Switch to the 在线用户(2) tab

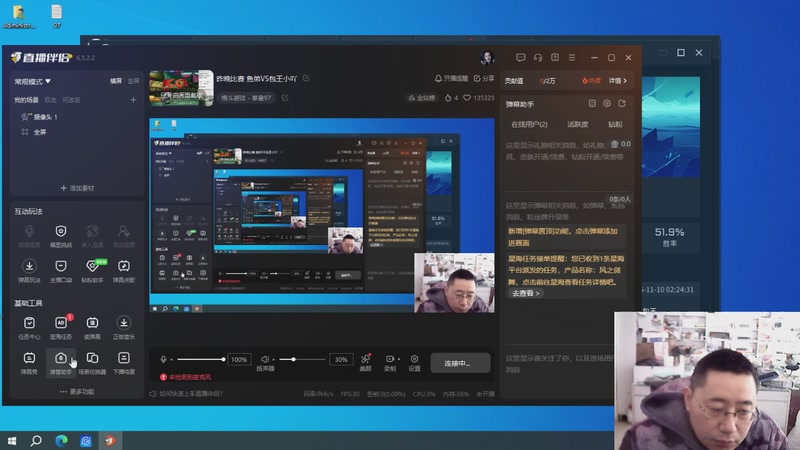(x=529, y=124)
